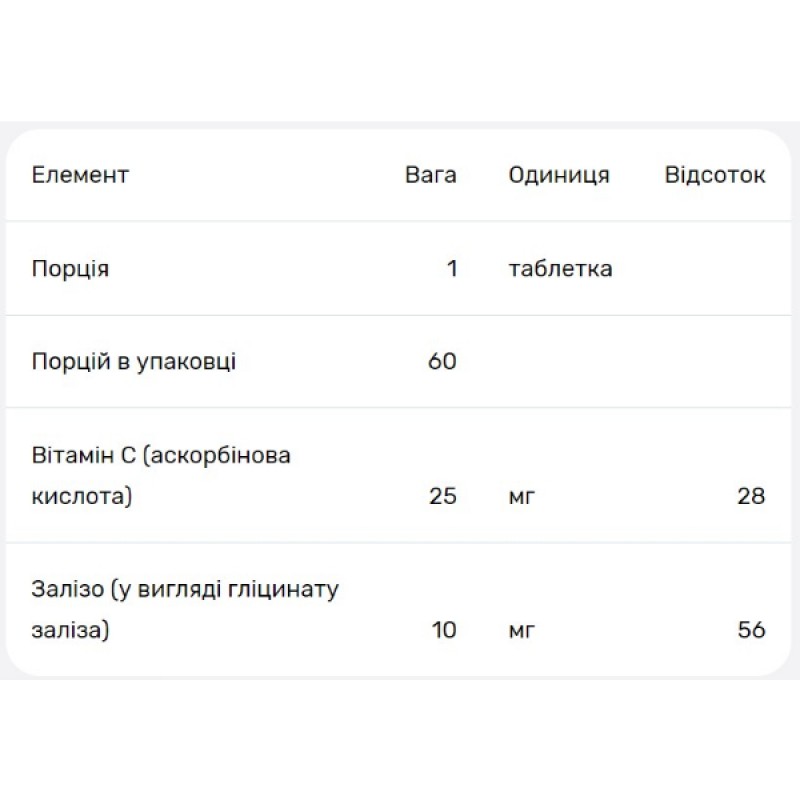Click the Вага column header

pos(431,175)
